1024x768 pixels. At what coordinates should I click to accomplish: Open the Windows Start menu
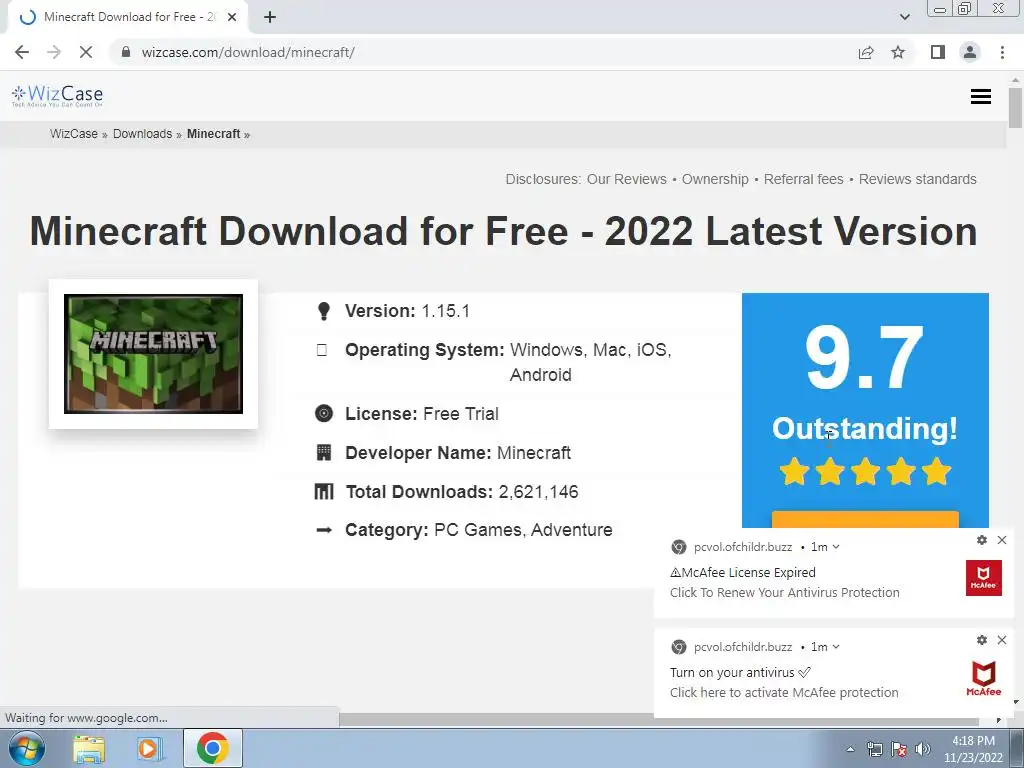[x=27, y=748]
